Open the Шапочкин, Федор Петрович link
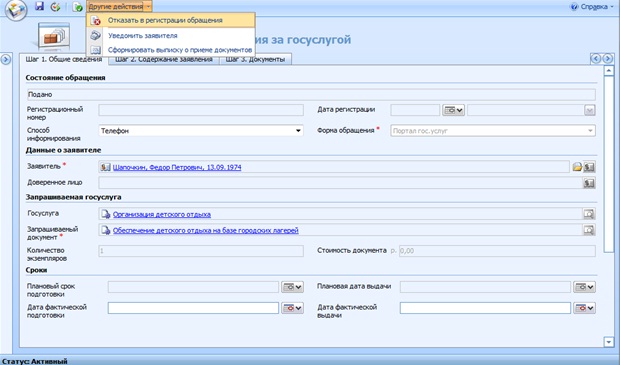Viewport: 620px width, 365px height. pos(177,167)
